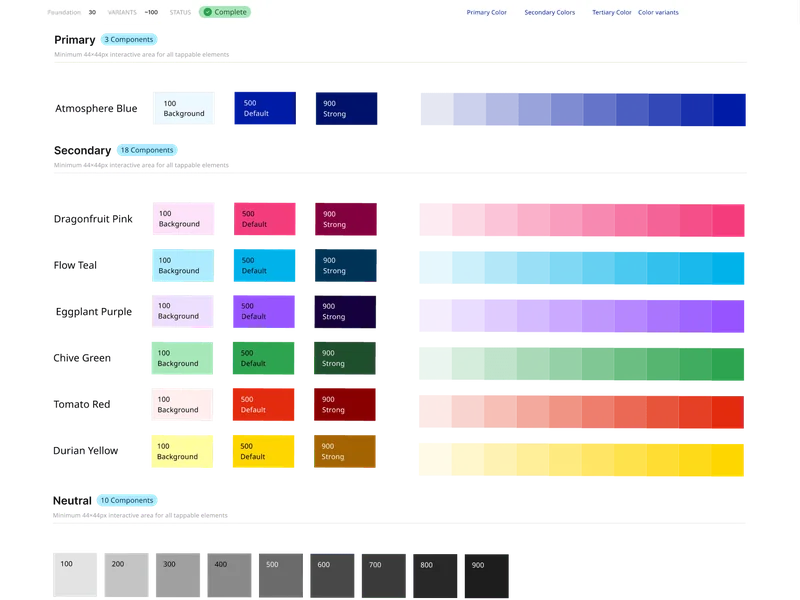
Task: Select Flow Teal 500 Default swatch
Action: 264,265
